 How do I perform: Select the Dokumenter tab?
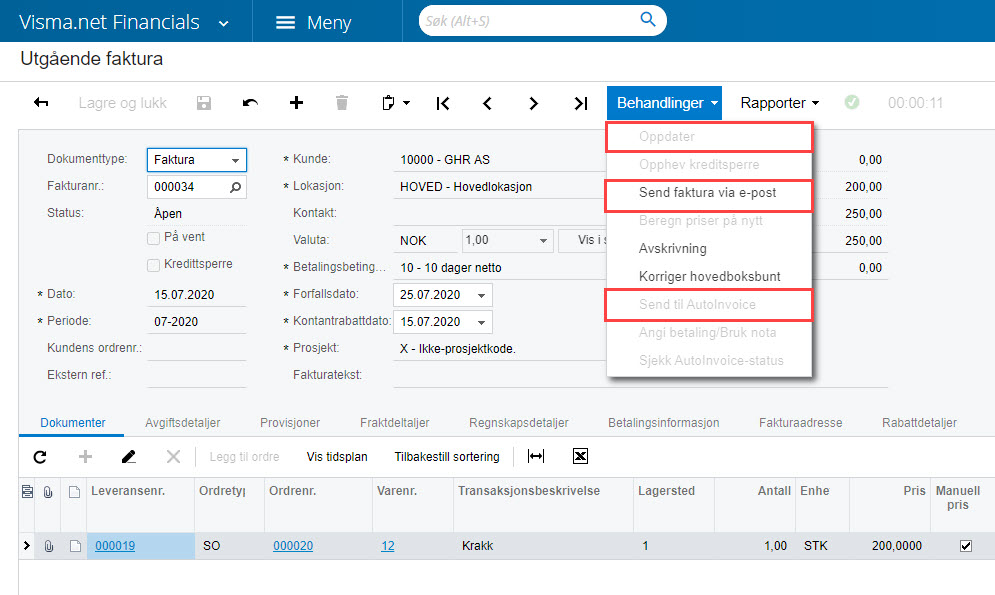coord(72,423)
